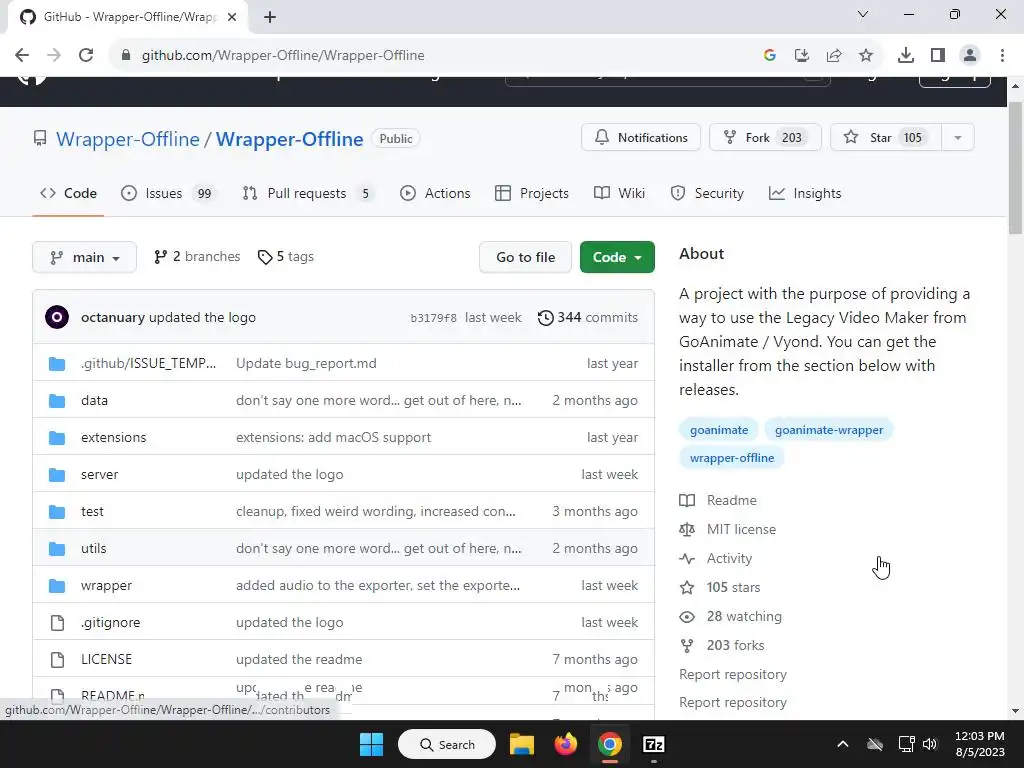1024x768 pixels.
Task: Open the Projects tab
Action: tap(532, 193)
